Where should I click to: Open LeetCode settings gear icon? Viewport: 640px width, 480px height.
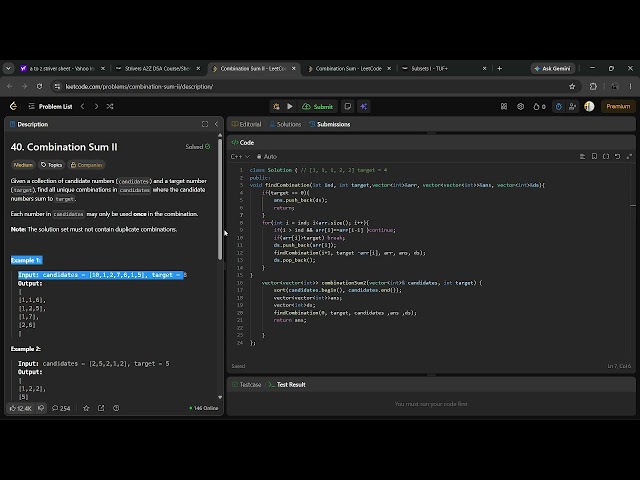point(520,107)
